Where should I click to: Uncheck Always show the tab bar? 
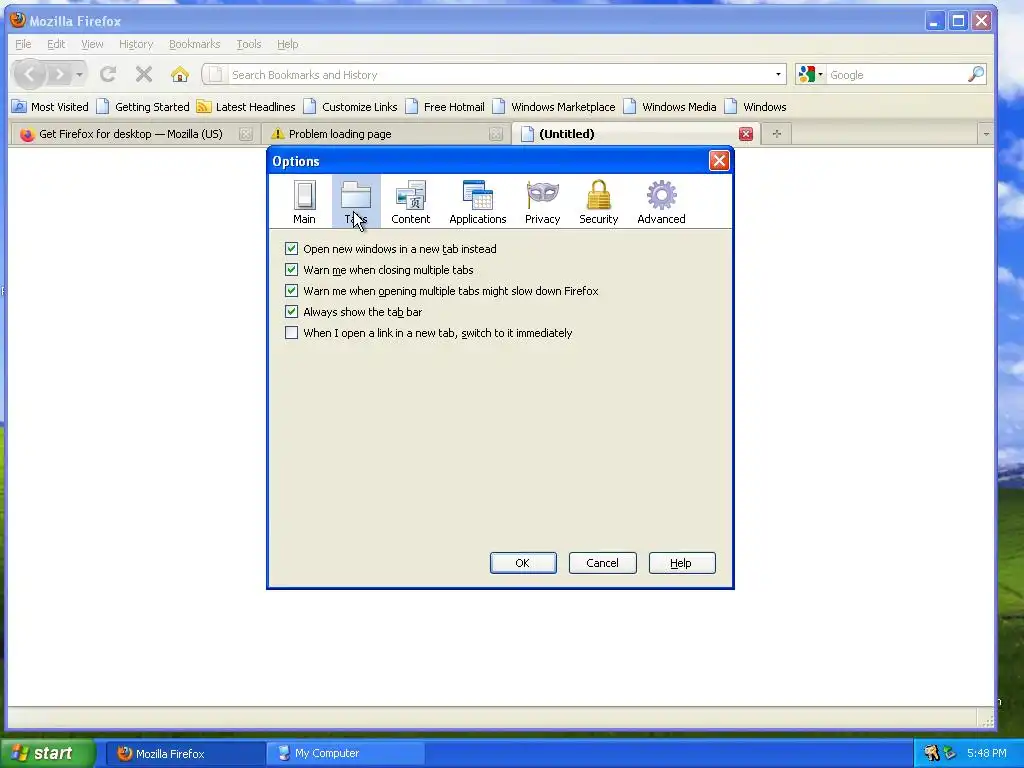click(291, 312)
